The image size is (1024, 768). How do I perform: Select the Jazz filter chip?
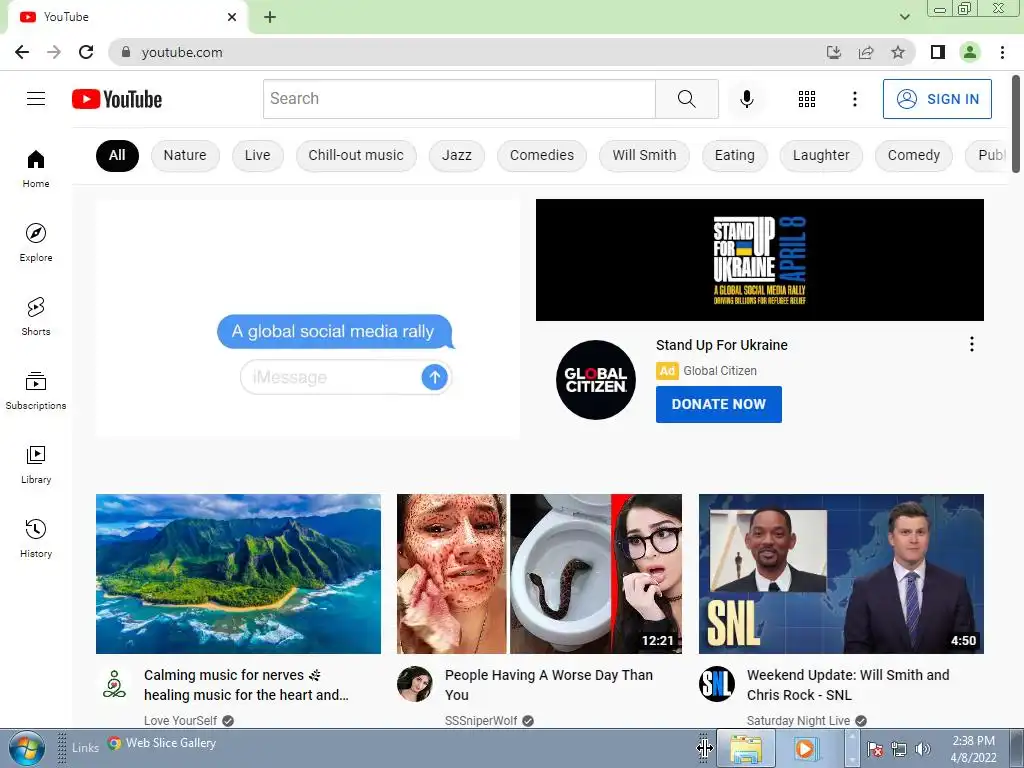[456, 155]
